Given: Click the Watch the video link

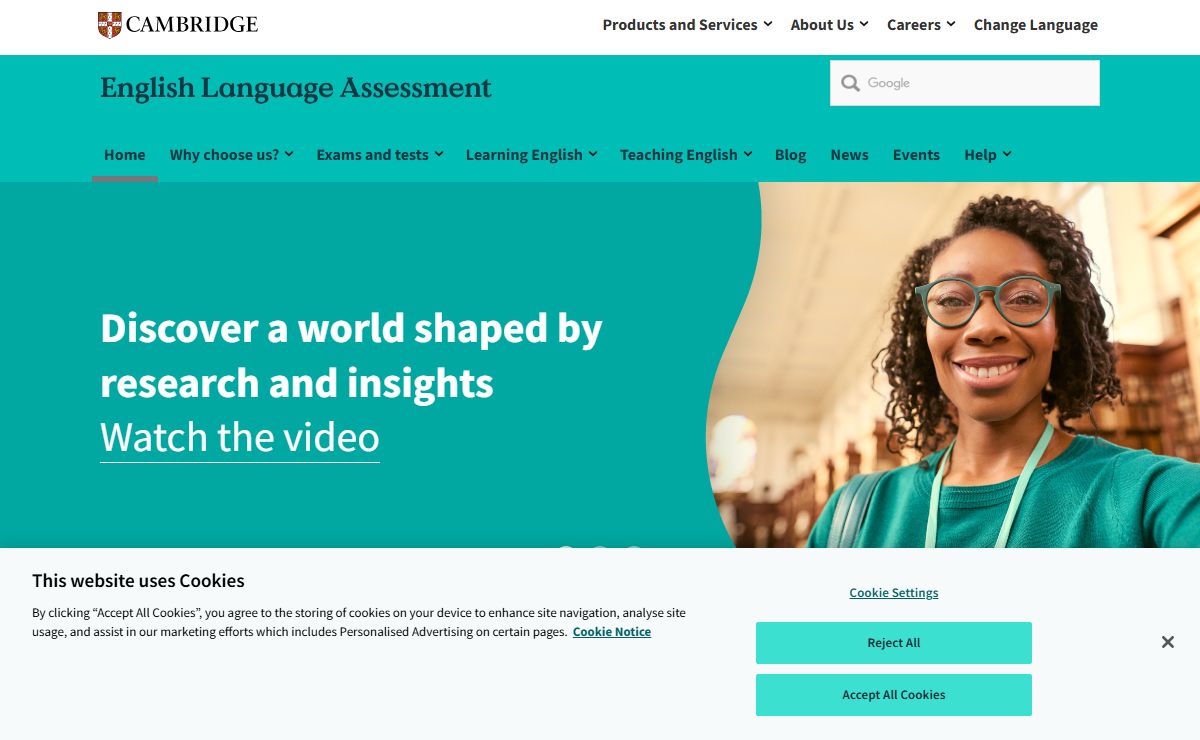Looking at the screenshot, I should click(x=240, y=438).
